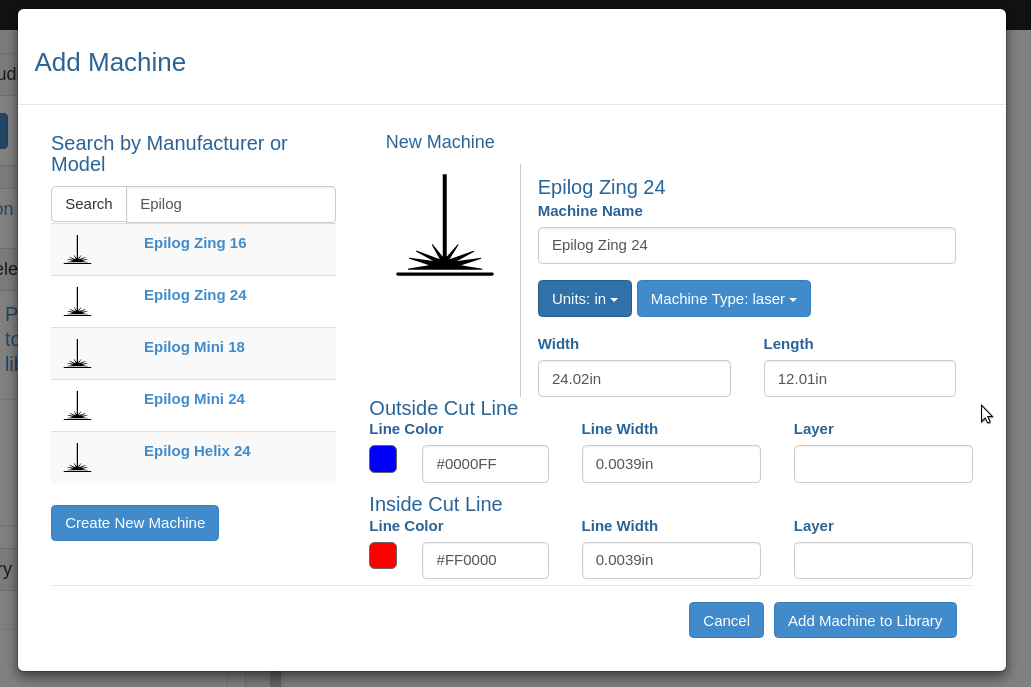Viewport: 1031px width, 687px height.
Task: Open the blue Outside Cut Line color swatch
Action: coord(383,459)
